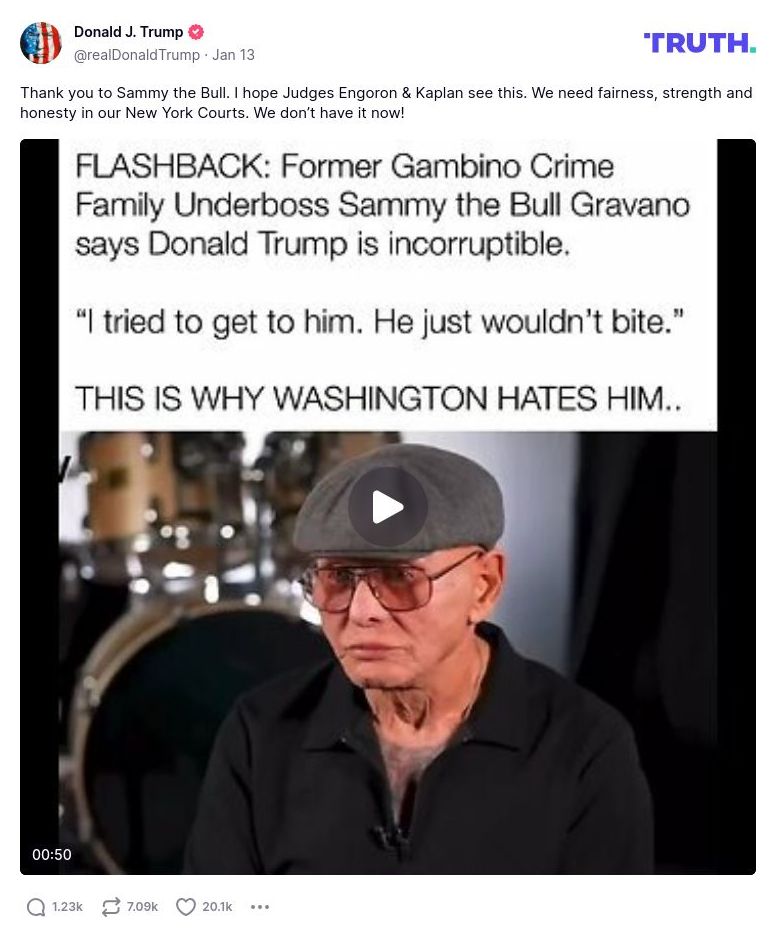Click the @realDonaldTrump handle
Viewport: 777px width, 937px height.
pyautogui.click(x=137, y=54)
